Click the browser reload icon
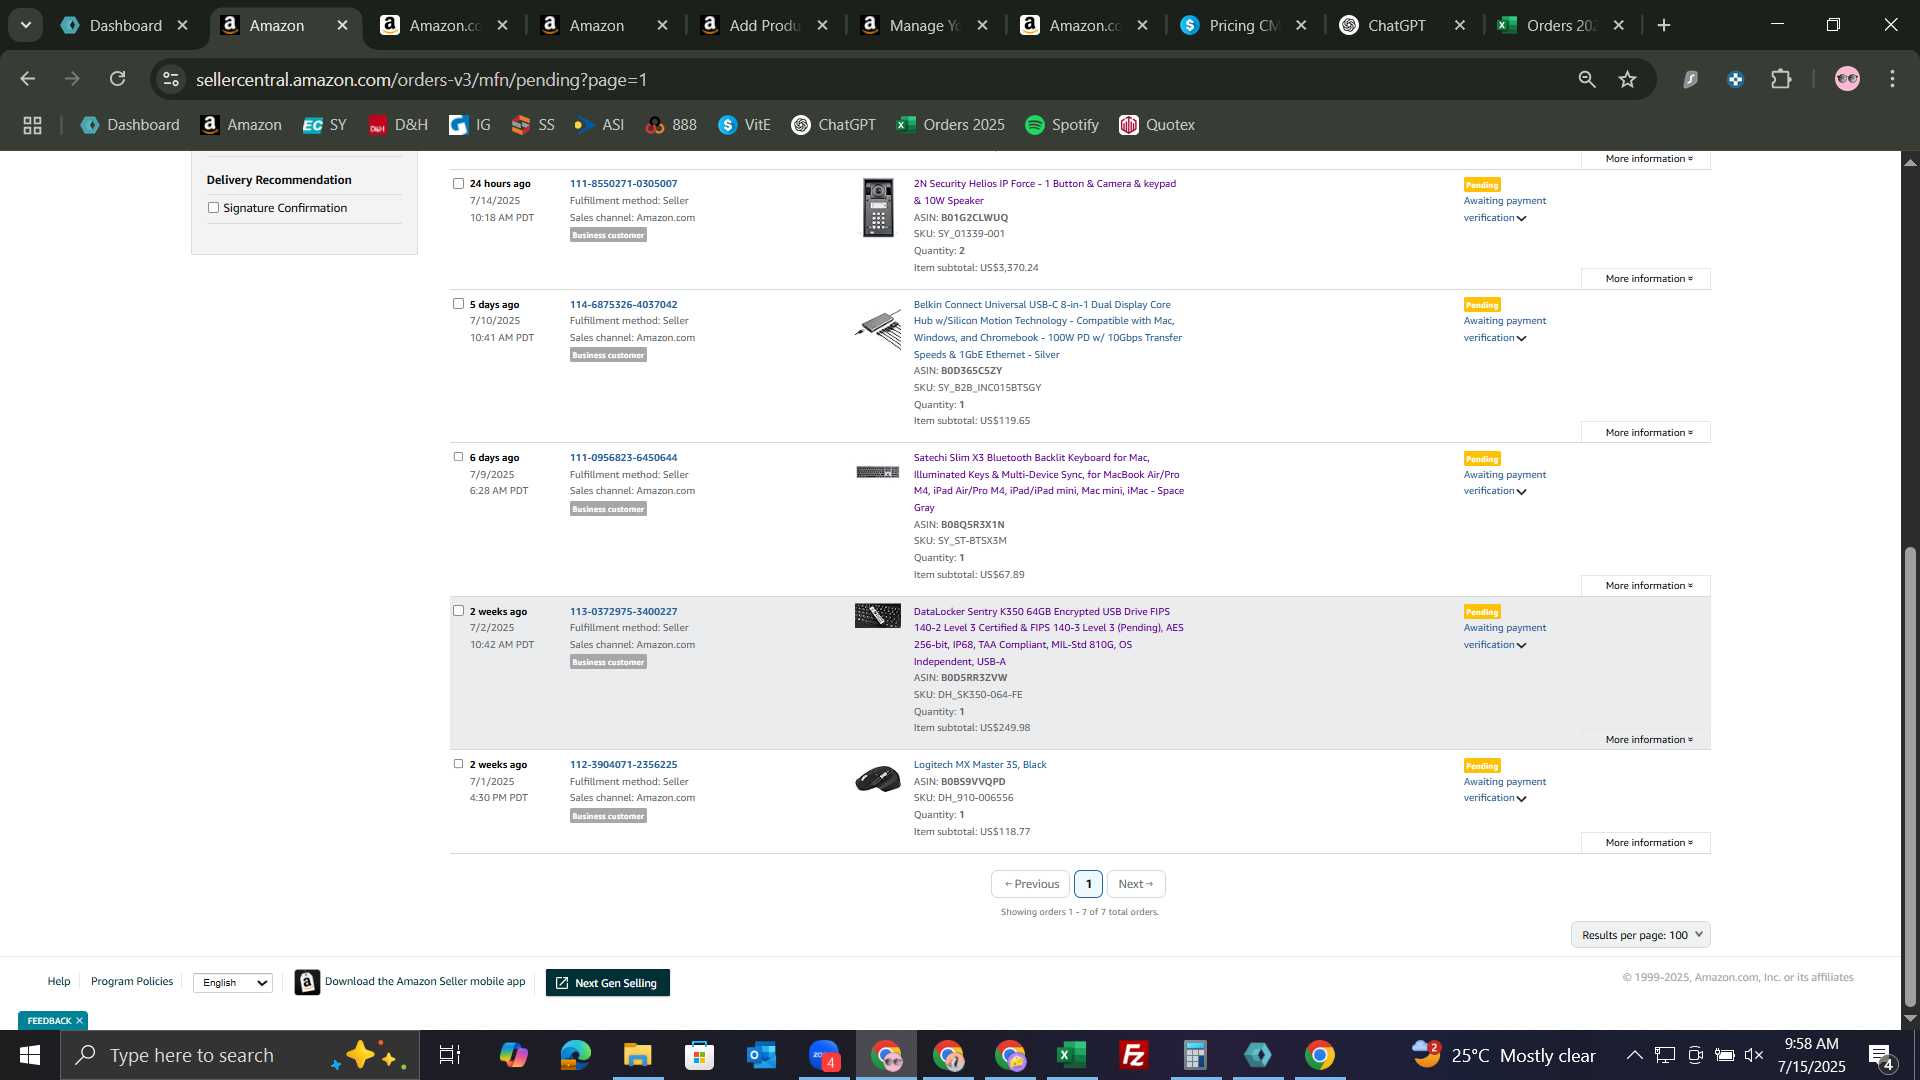1920x1080 pixels. click(x=118, y=79)
